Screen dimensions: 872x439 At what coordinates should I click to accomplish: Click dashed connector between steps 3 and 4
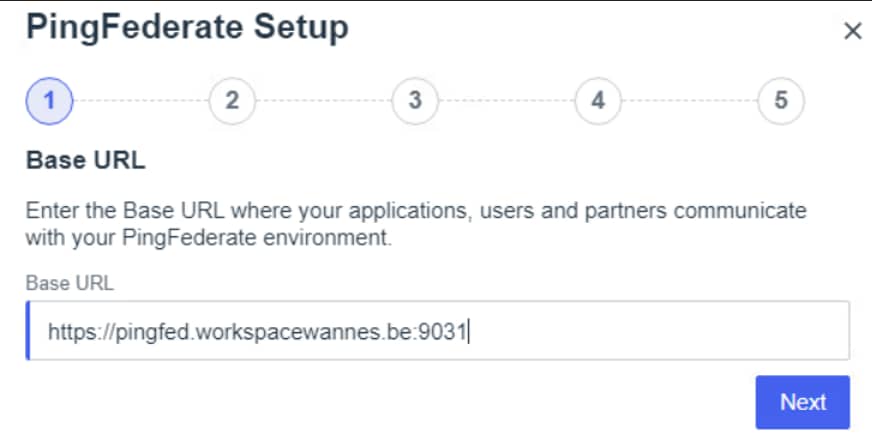506,101
